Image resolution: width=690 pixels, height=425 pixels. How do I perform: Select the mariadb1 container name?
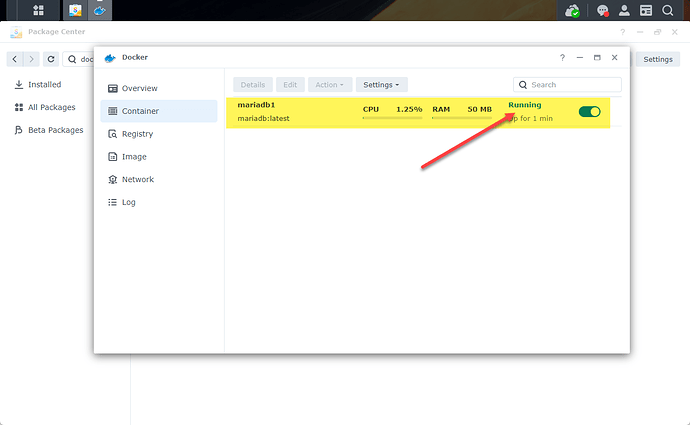256,105
